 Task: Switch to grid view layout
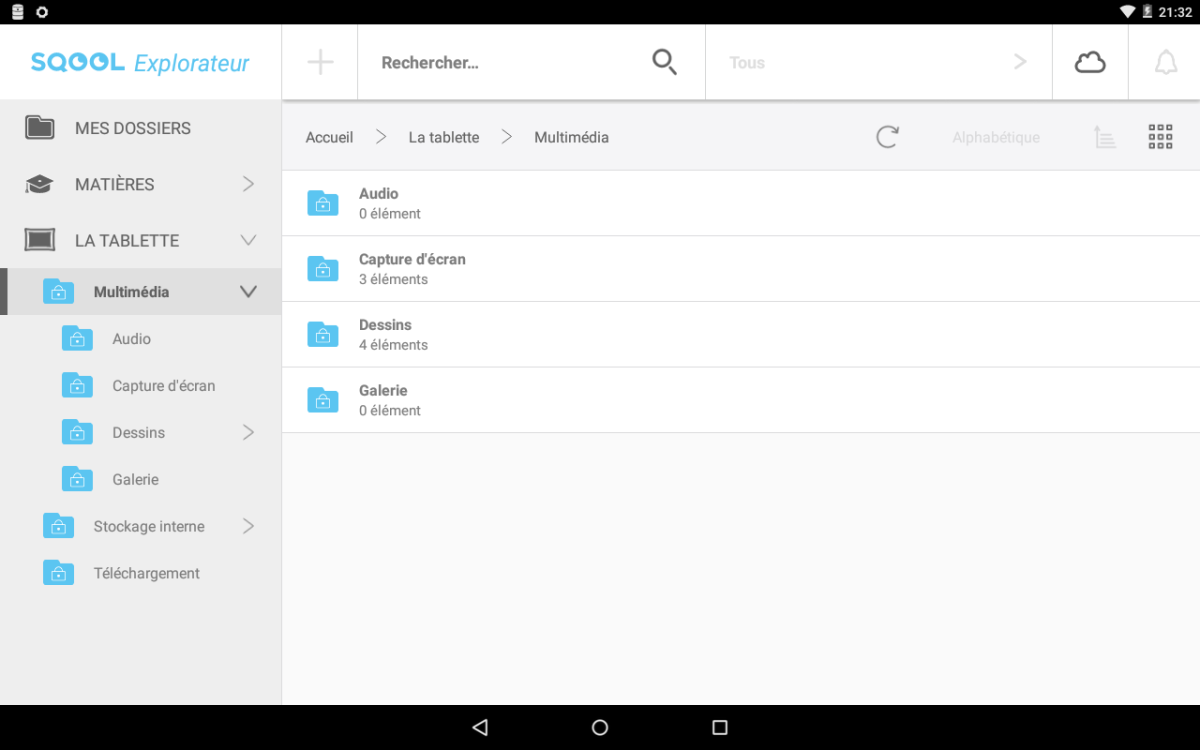point(1160,137)
